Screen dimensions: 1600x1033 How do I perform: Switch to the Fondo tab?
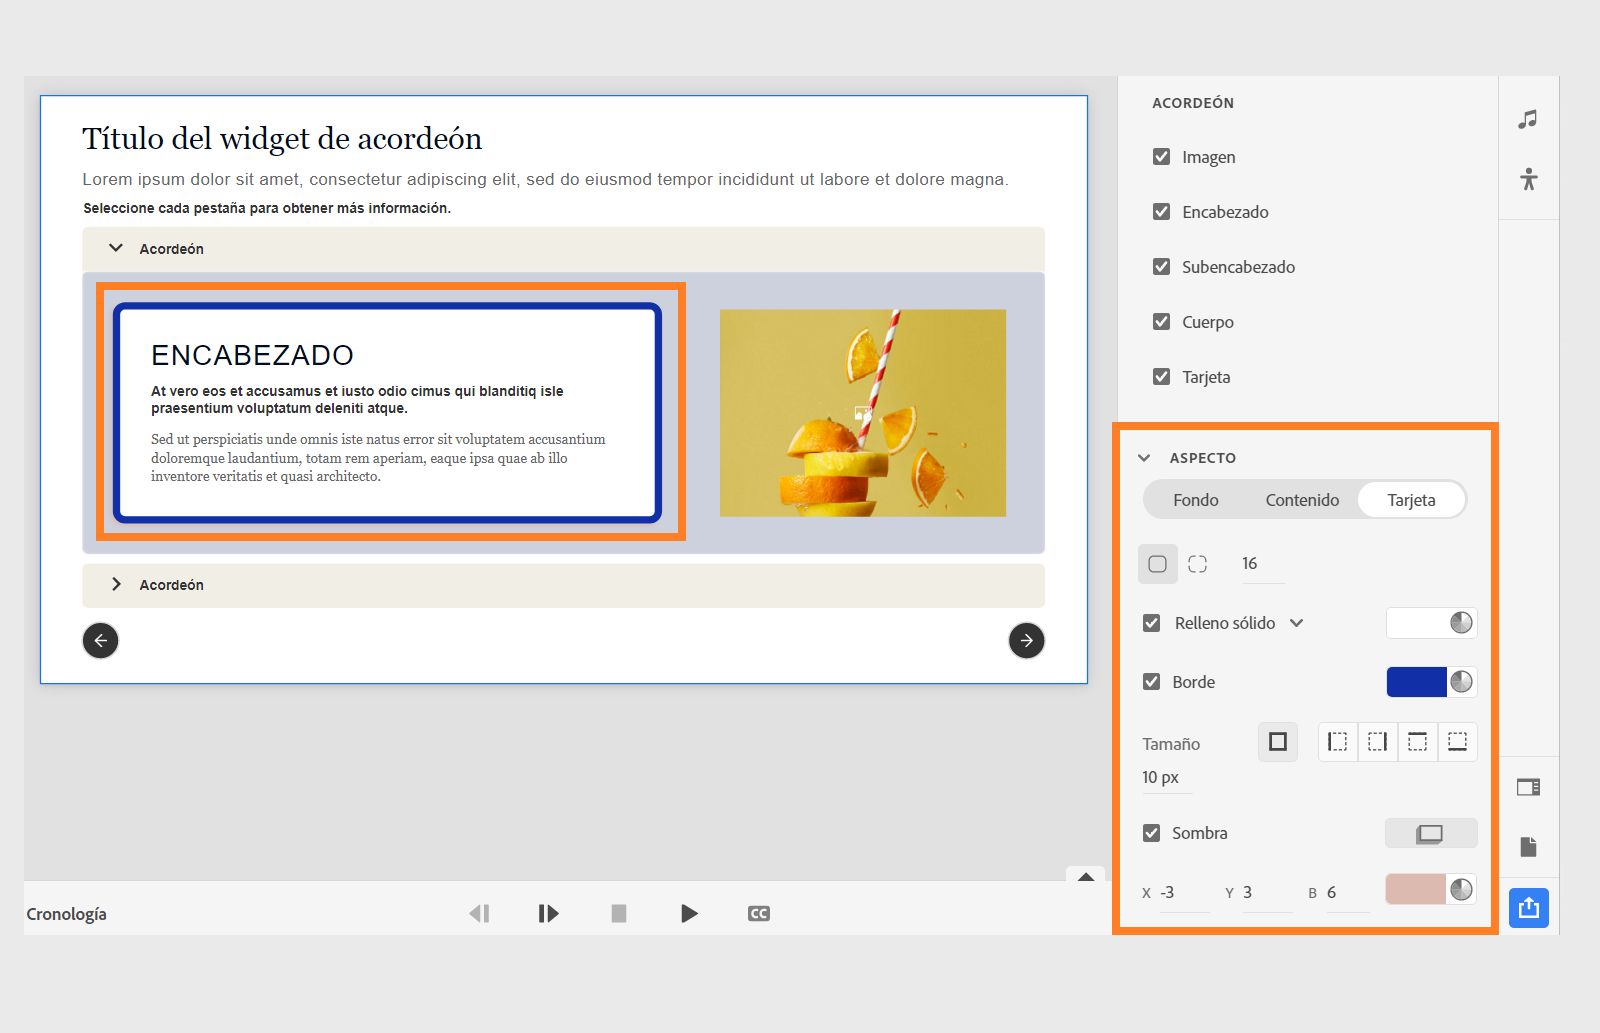click(x=1195, y=500)
